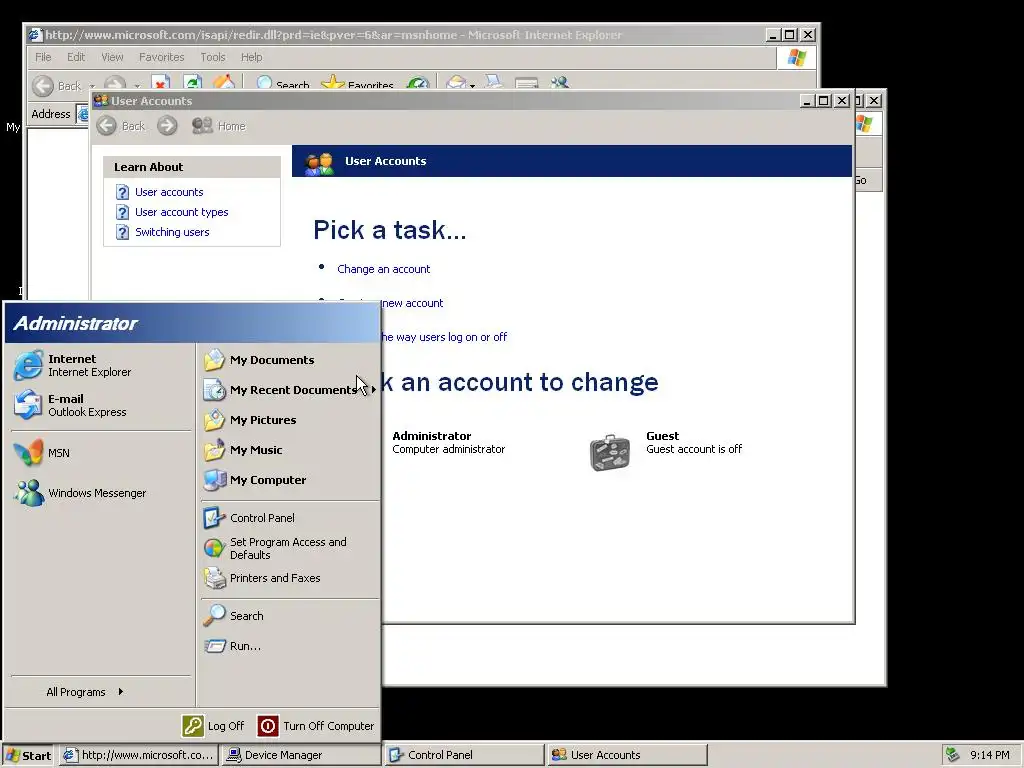Click the 'Guest account is off' text
The width and height of the screenshot is (1024, 768).
[694, 449]
